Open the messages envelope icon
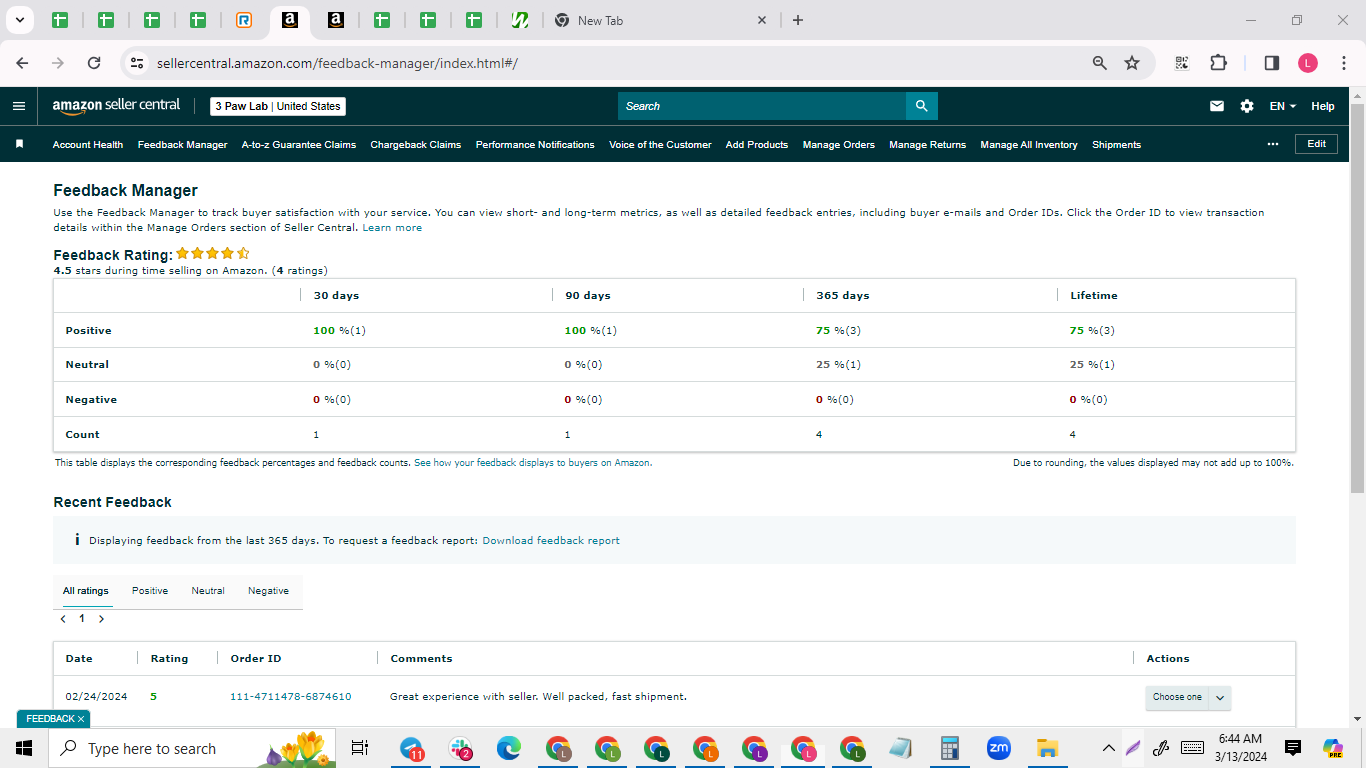The width and height of the screenshot is (1366, 768). tap(1217, 106)
